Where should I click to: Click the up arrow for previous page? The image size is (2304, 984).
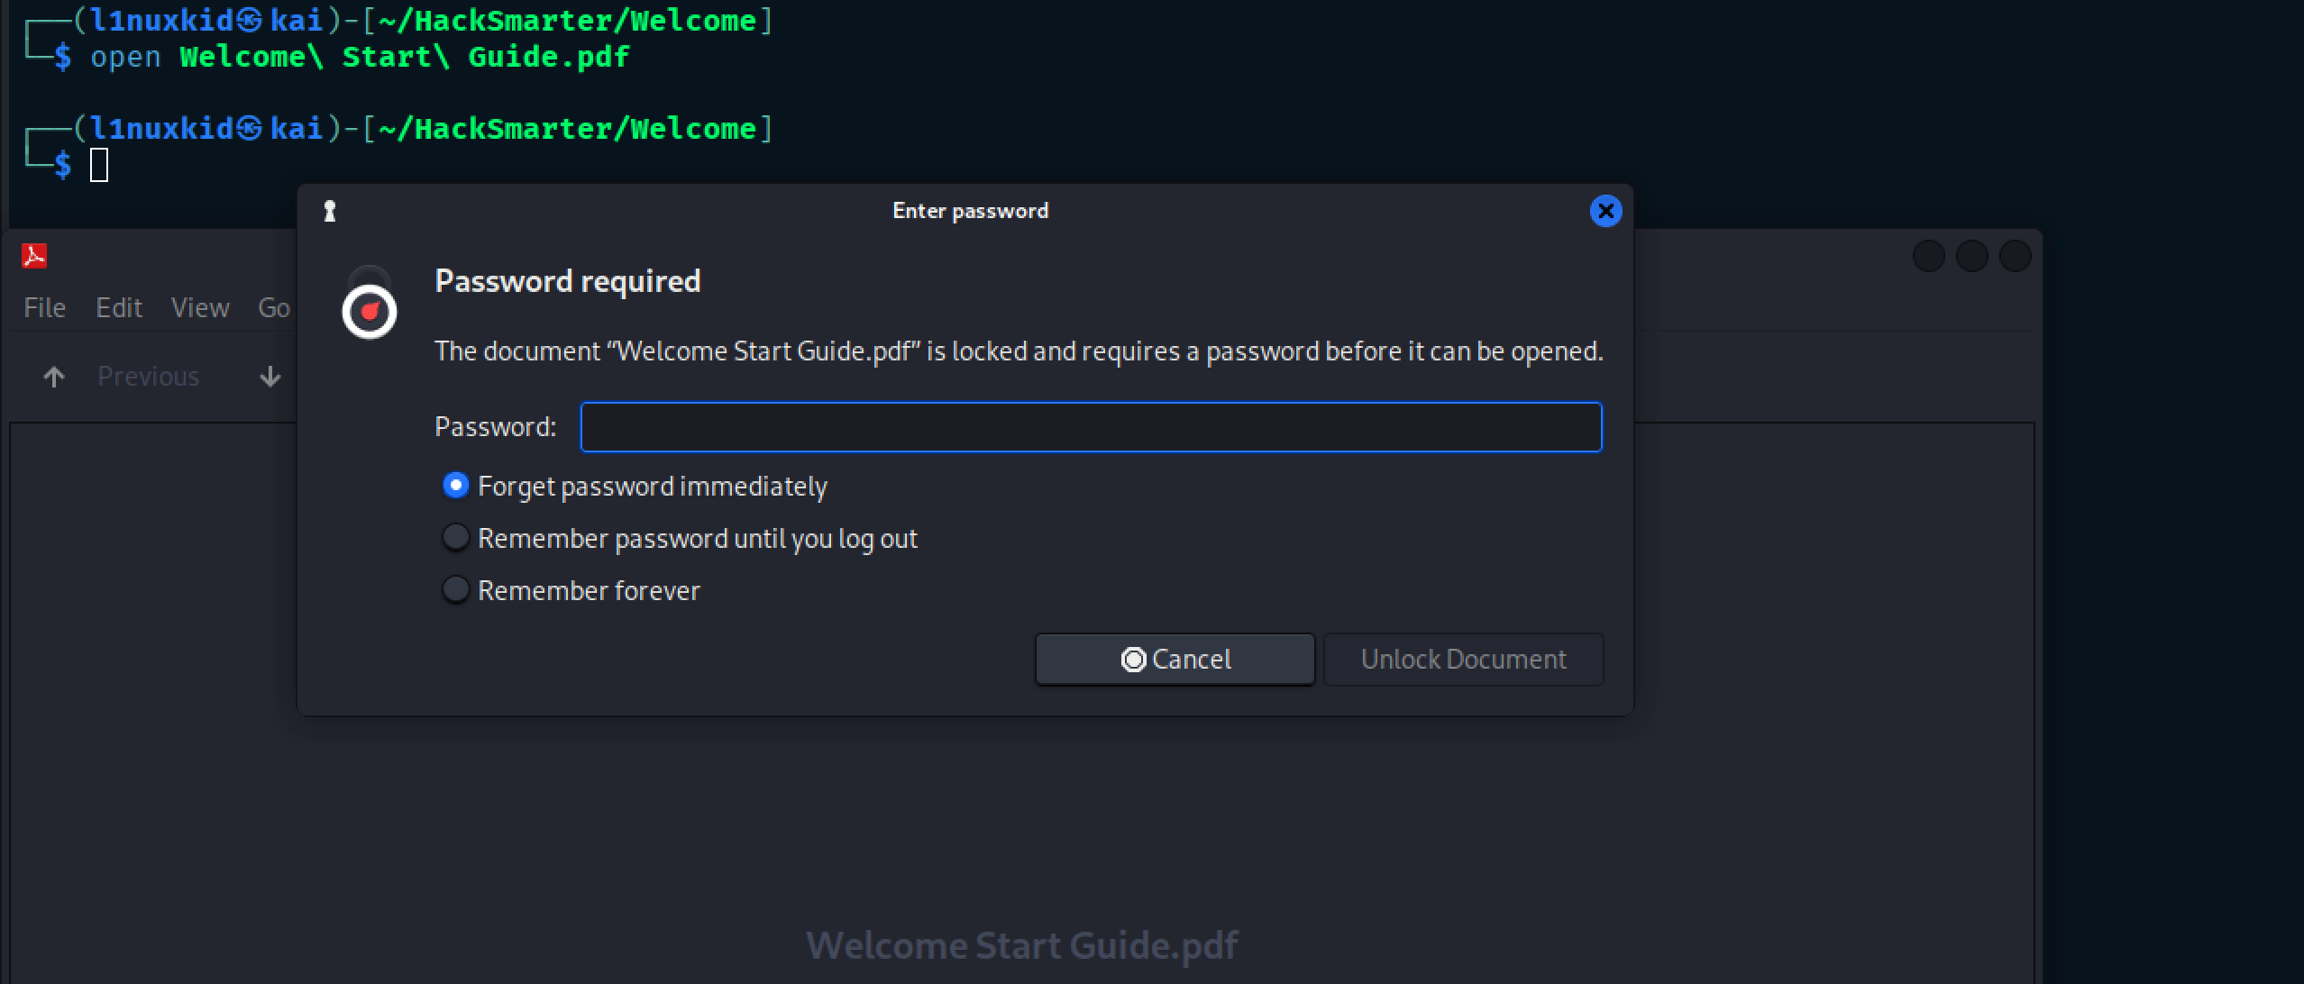click(x=54, y=376)
